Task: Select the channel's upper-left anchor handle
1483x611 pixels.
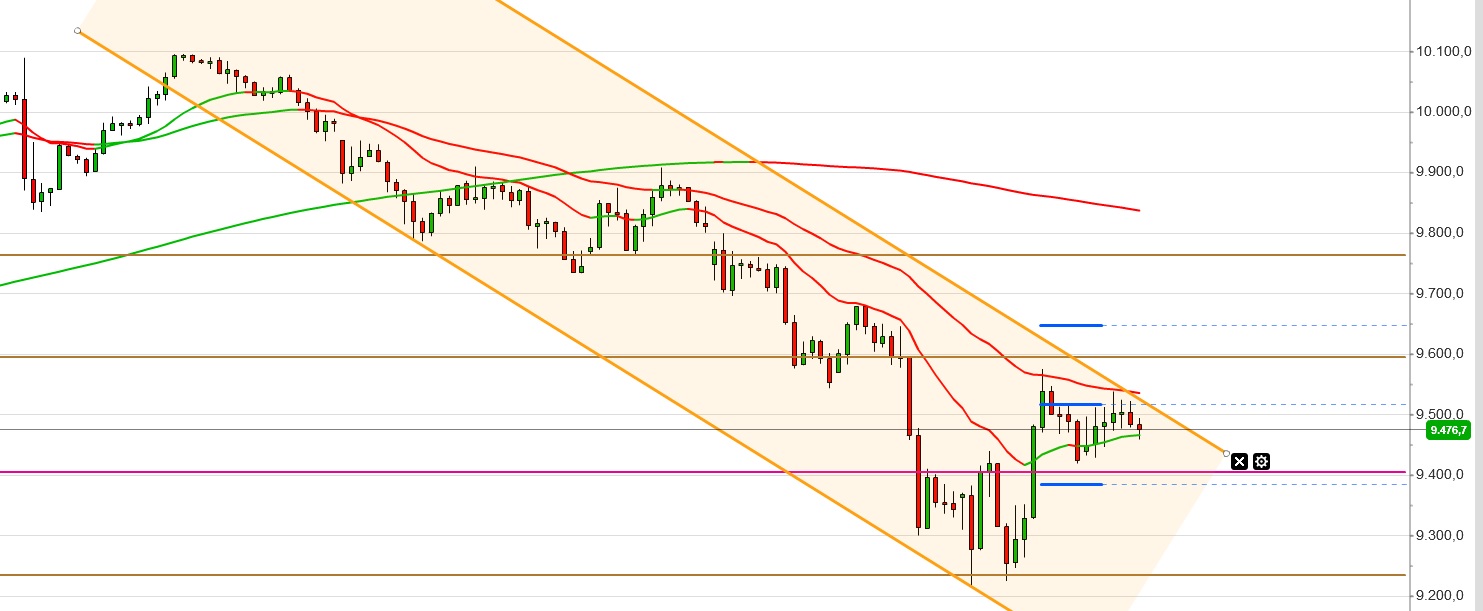Action: pyautogui.click(x=78, y=31)
